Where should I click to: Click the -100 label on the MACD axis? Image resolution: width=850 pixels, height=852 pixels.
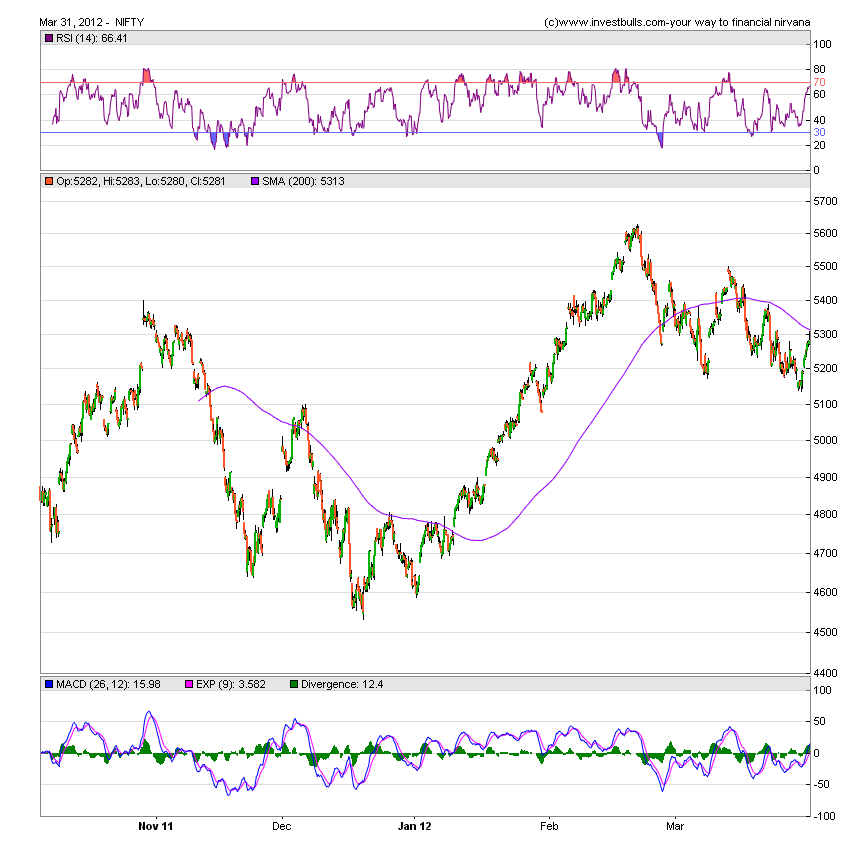click(824, 816)
